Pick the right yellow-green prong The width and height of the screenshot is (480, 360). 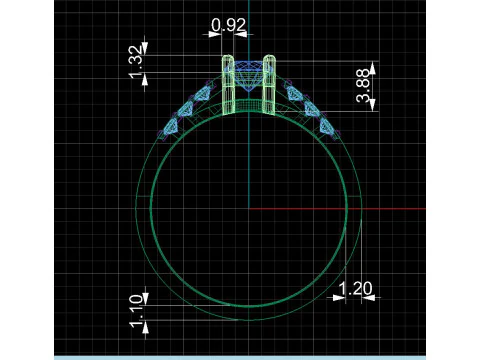[269, 85]
